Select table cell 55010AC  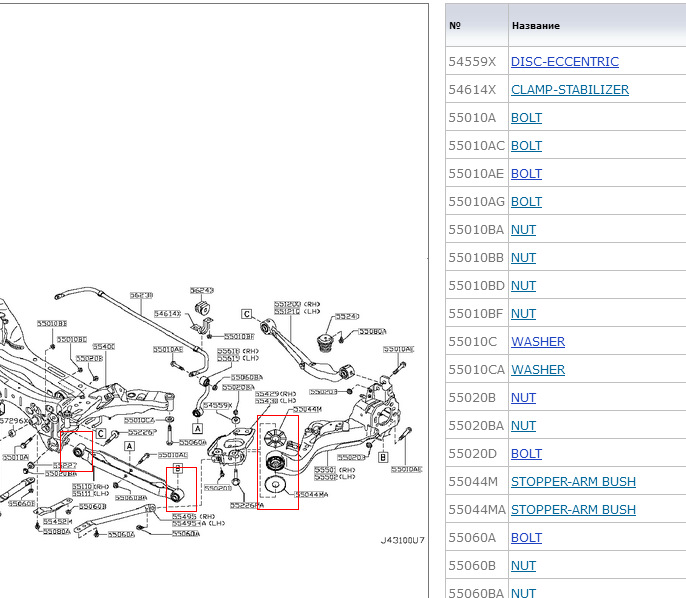(x=477, y=146)
